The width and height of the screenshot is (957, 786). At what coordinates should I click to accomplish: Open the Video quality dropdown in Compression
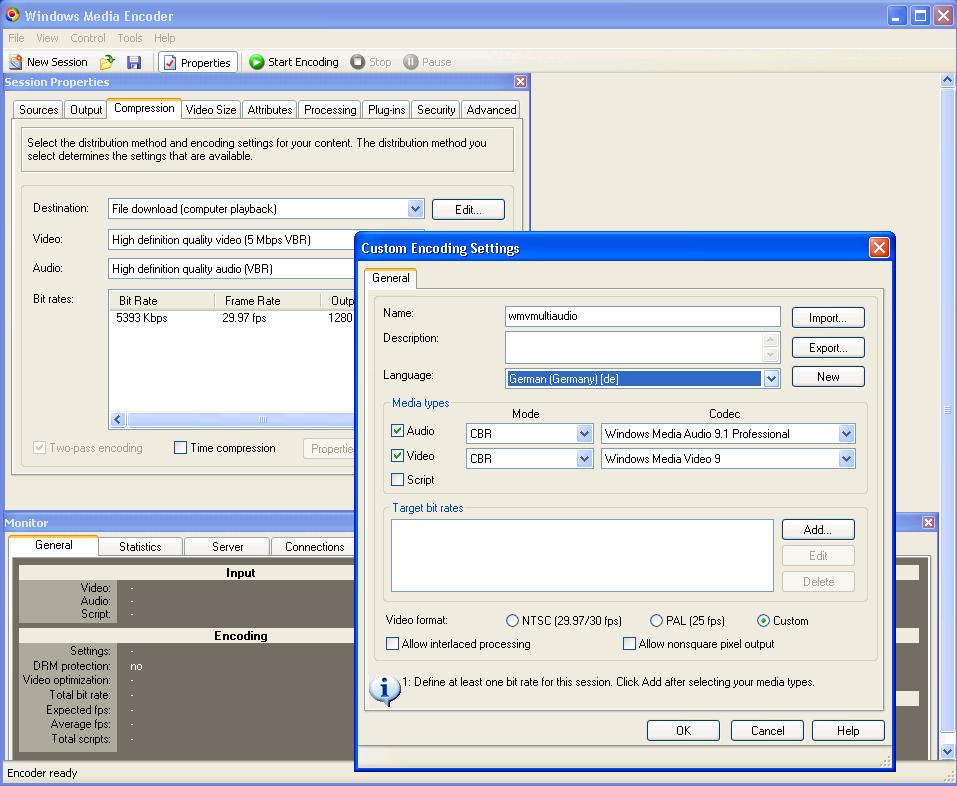coord(231,240)
